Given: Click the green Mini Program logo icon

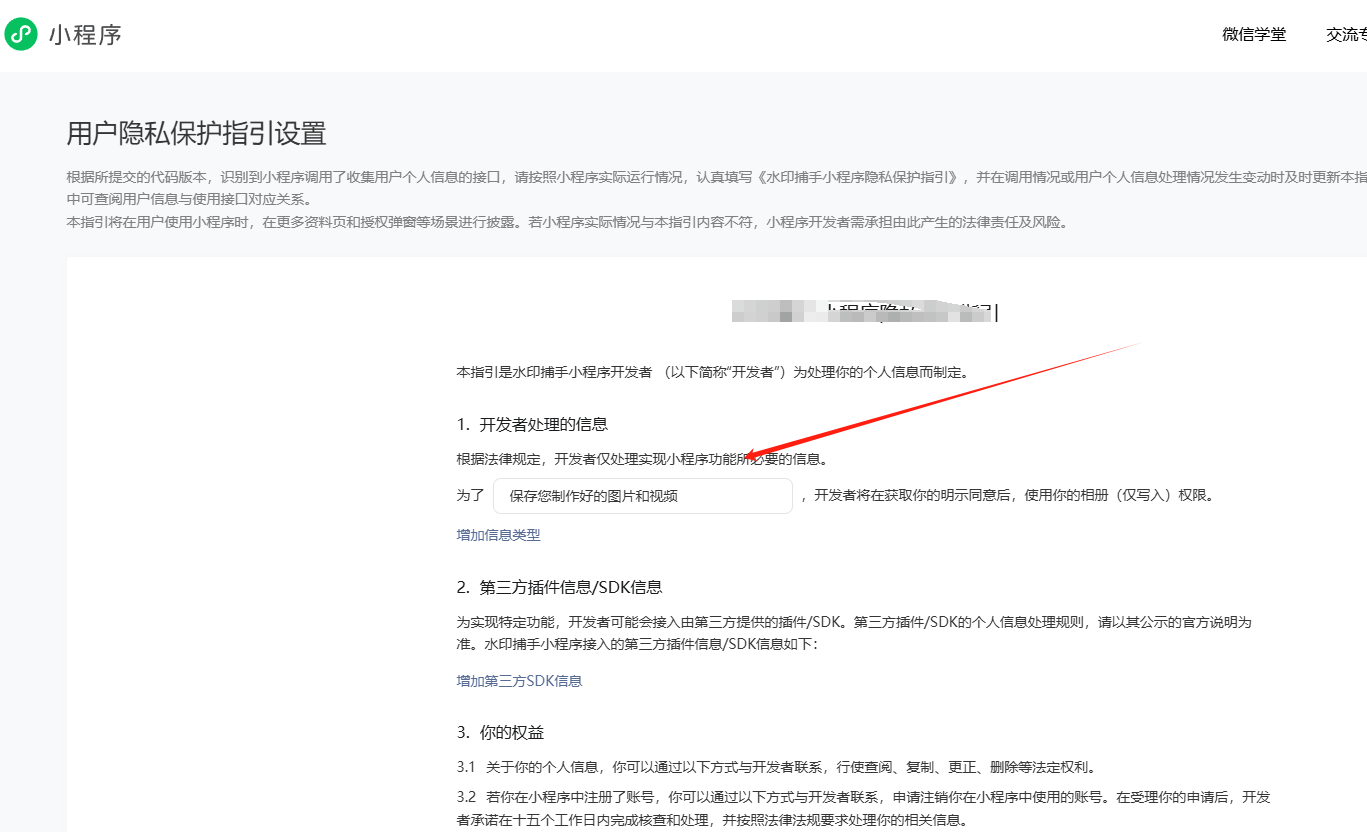Looking at the screenshot, I should [x=20, y=35].
